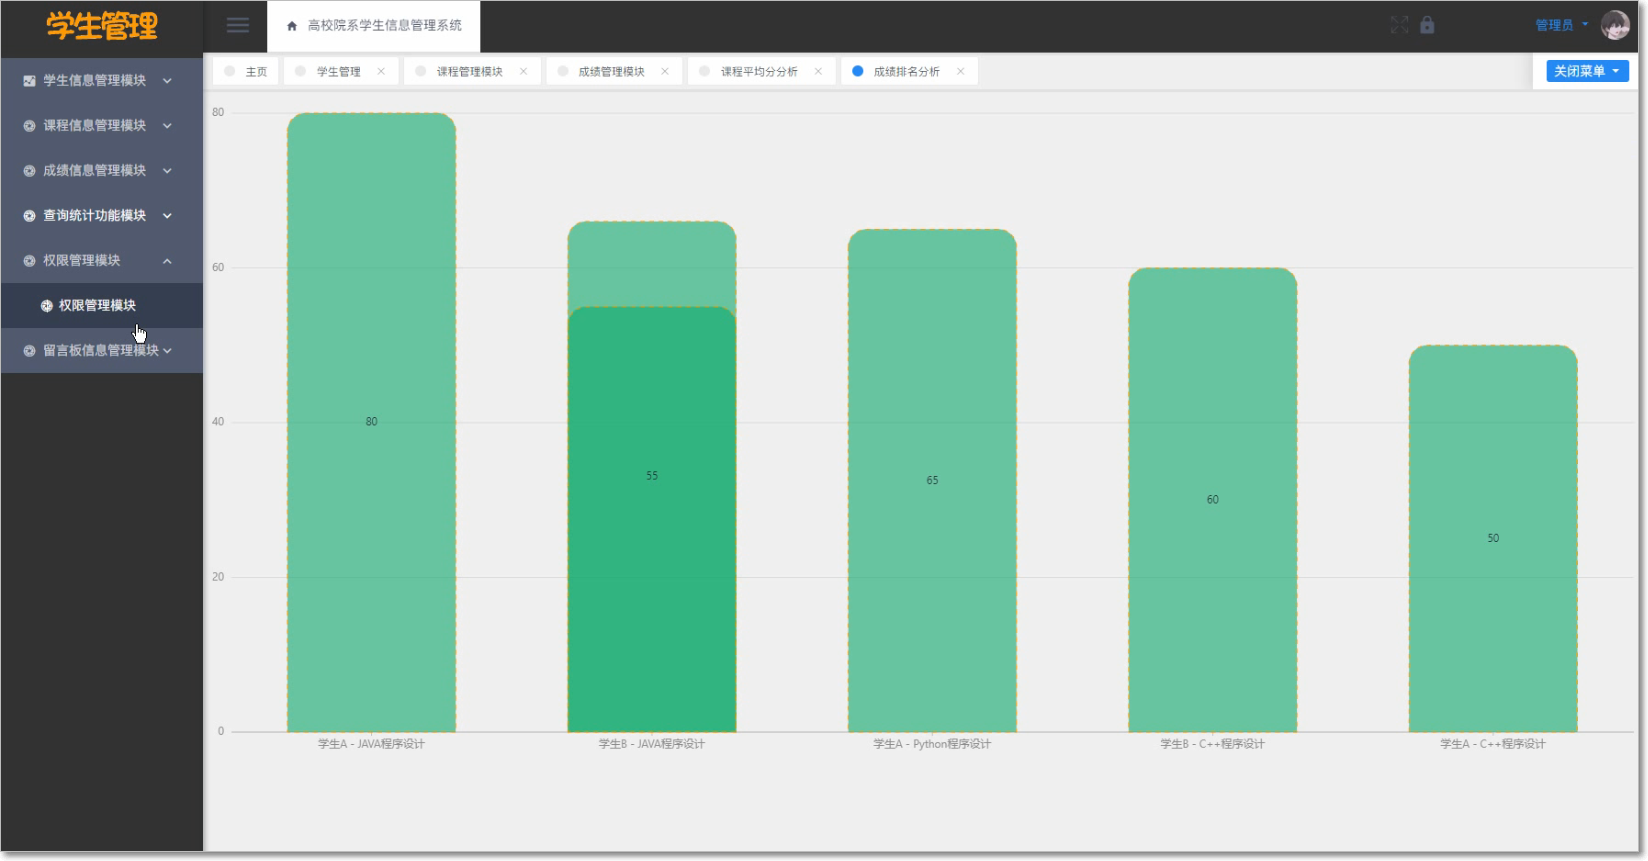The width and height of the screenshot is (1648, 861).
Task: Collapse the 权限管理模块 parent menu chevron
Action: [x=167, y=261]
